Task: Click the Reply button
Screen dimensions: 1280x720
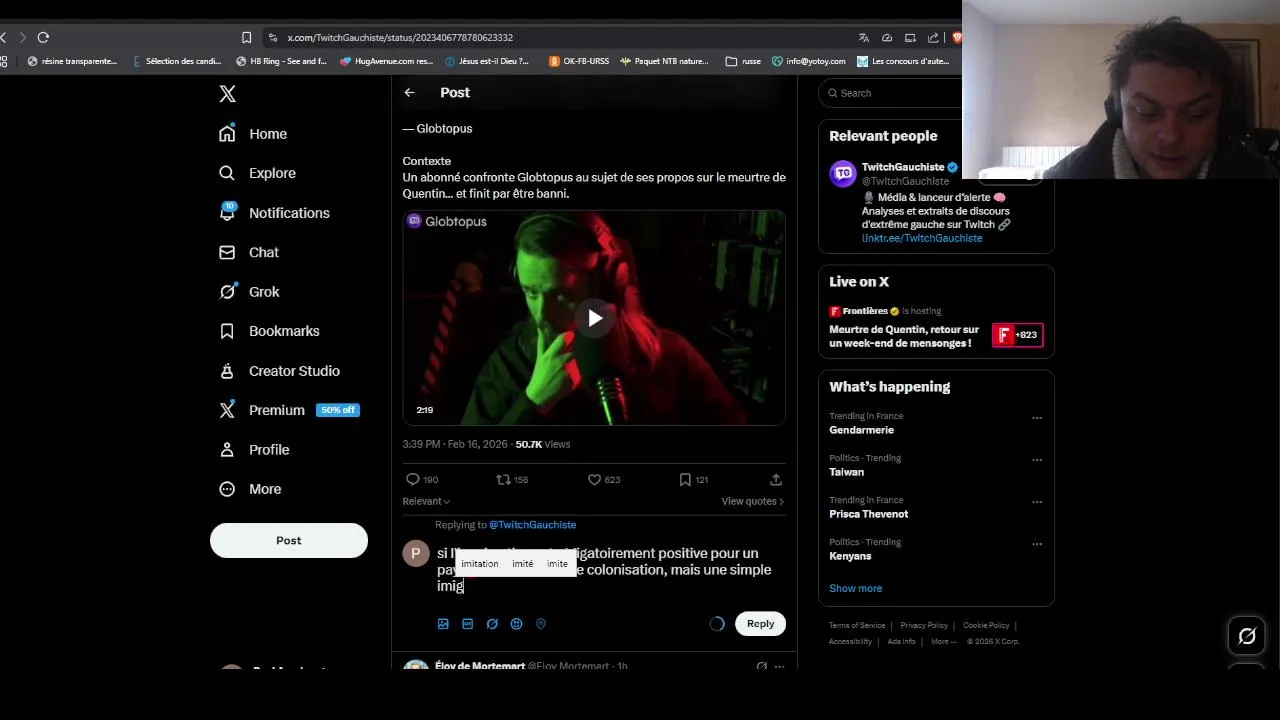Action: click(x=760, y=624)
